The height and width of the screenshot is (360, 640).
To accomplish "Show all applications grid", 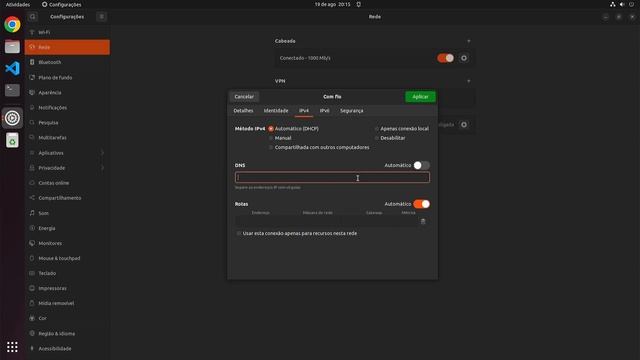I will coord(12,347).
